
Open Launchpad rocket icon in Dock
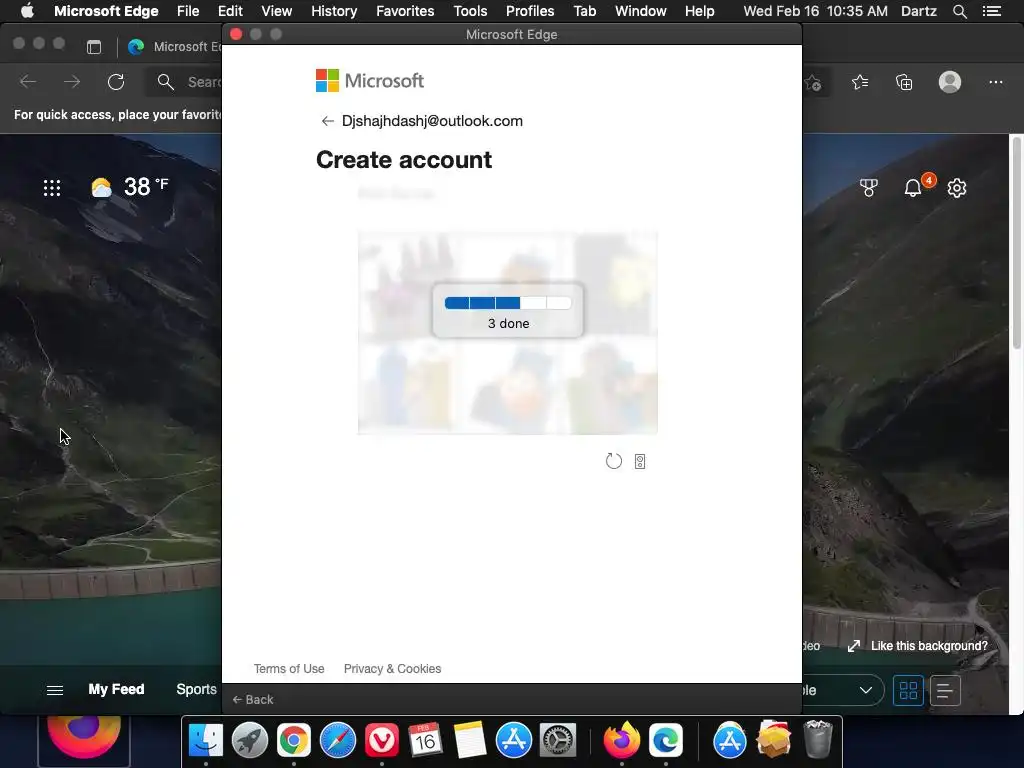pyautogui.click(x=249, y=740)
